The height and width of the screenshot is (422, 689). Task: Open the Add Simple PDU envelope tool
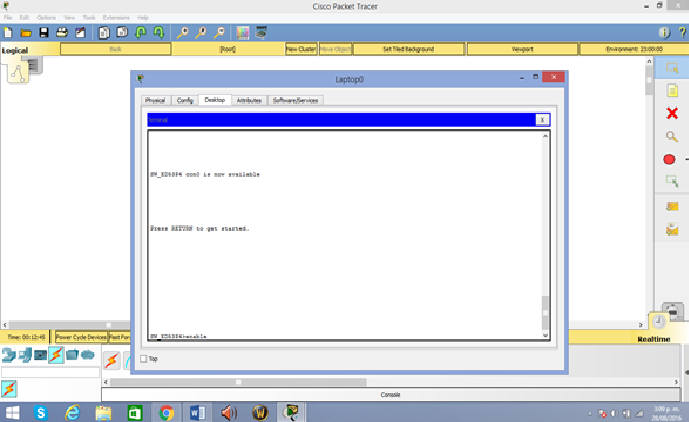pos(672,207)
